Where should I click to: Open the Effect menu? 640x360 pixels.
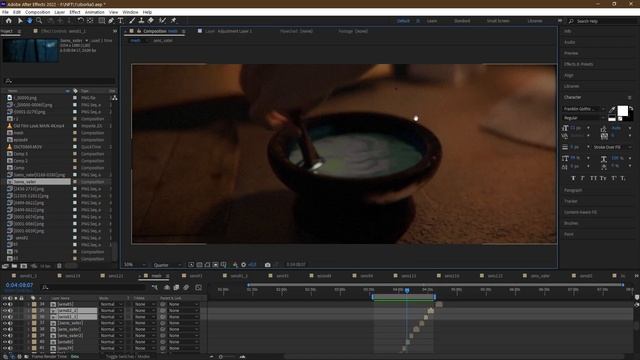coord(75,12)
